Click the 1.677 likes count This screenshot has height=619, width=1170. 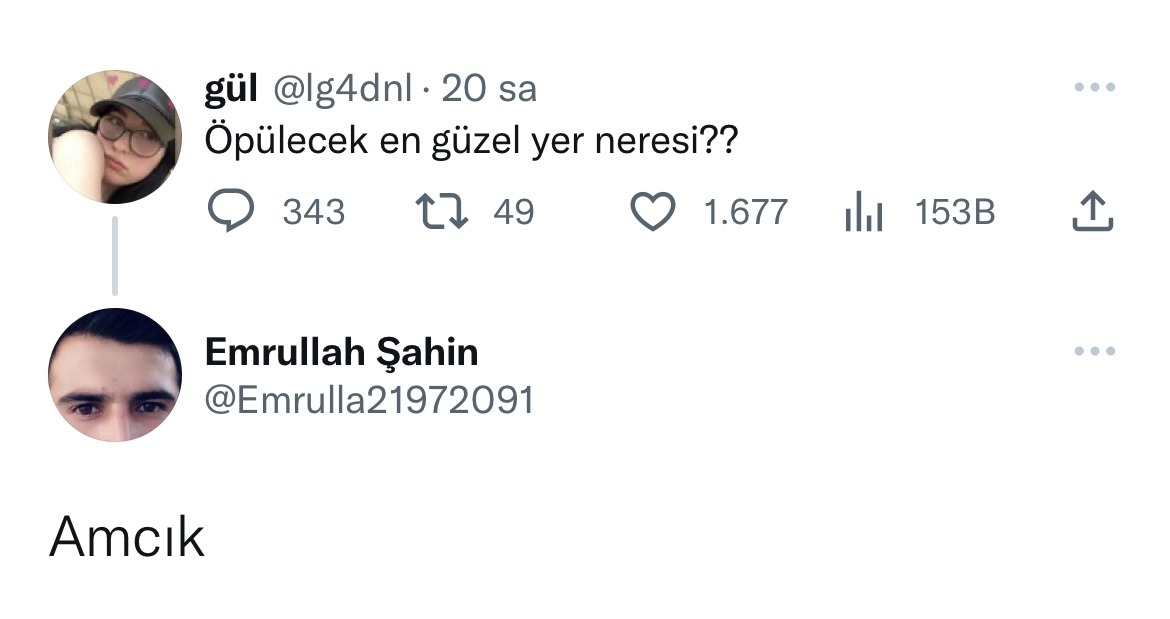tap(746, 212)
